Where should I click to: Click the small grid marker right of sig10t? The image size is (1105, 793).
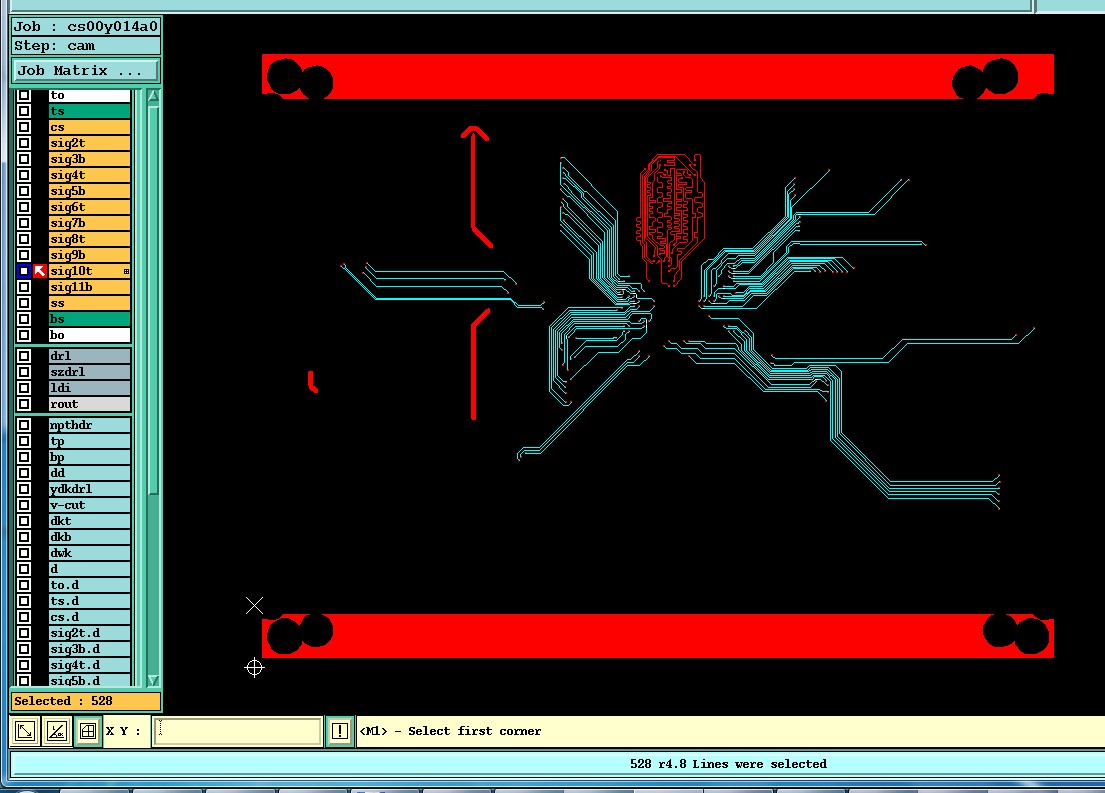point(126,271)
